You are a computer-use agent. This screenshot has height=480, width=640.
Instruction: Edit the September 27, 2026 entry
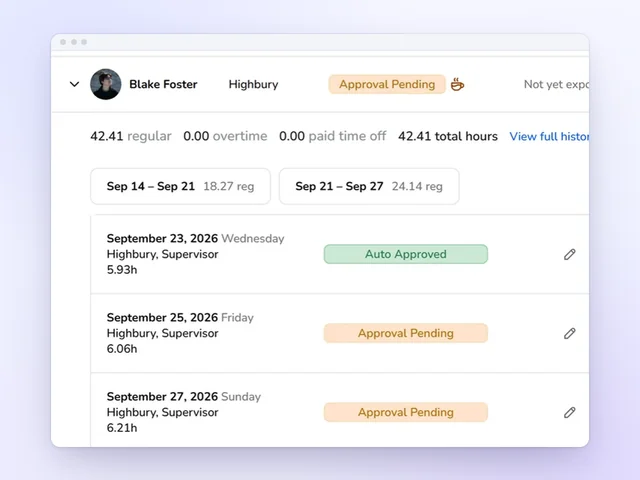(570, 413)
